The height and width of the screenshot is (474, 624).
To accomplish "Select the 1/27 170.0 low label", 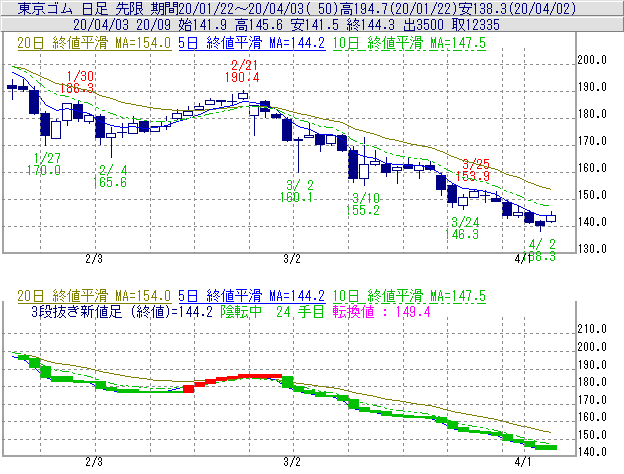I will [x=44, y=164].
